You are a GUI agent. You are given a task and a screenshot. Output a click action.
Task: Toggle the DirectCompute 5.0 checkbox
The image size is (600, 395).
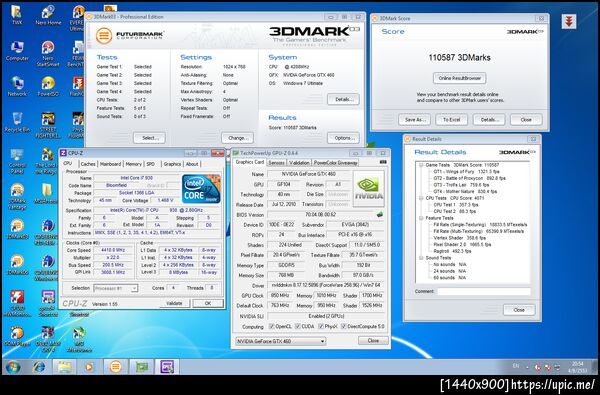343,326
